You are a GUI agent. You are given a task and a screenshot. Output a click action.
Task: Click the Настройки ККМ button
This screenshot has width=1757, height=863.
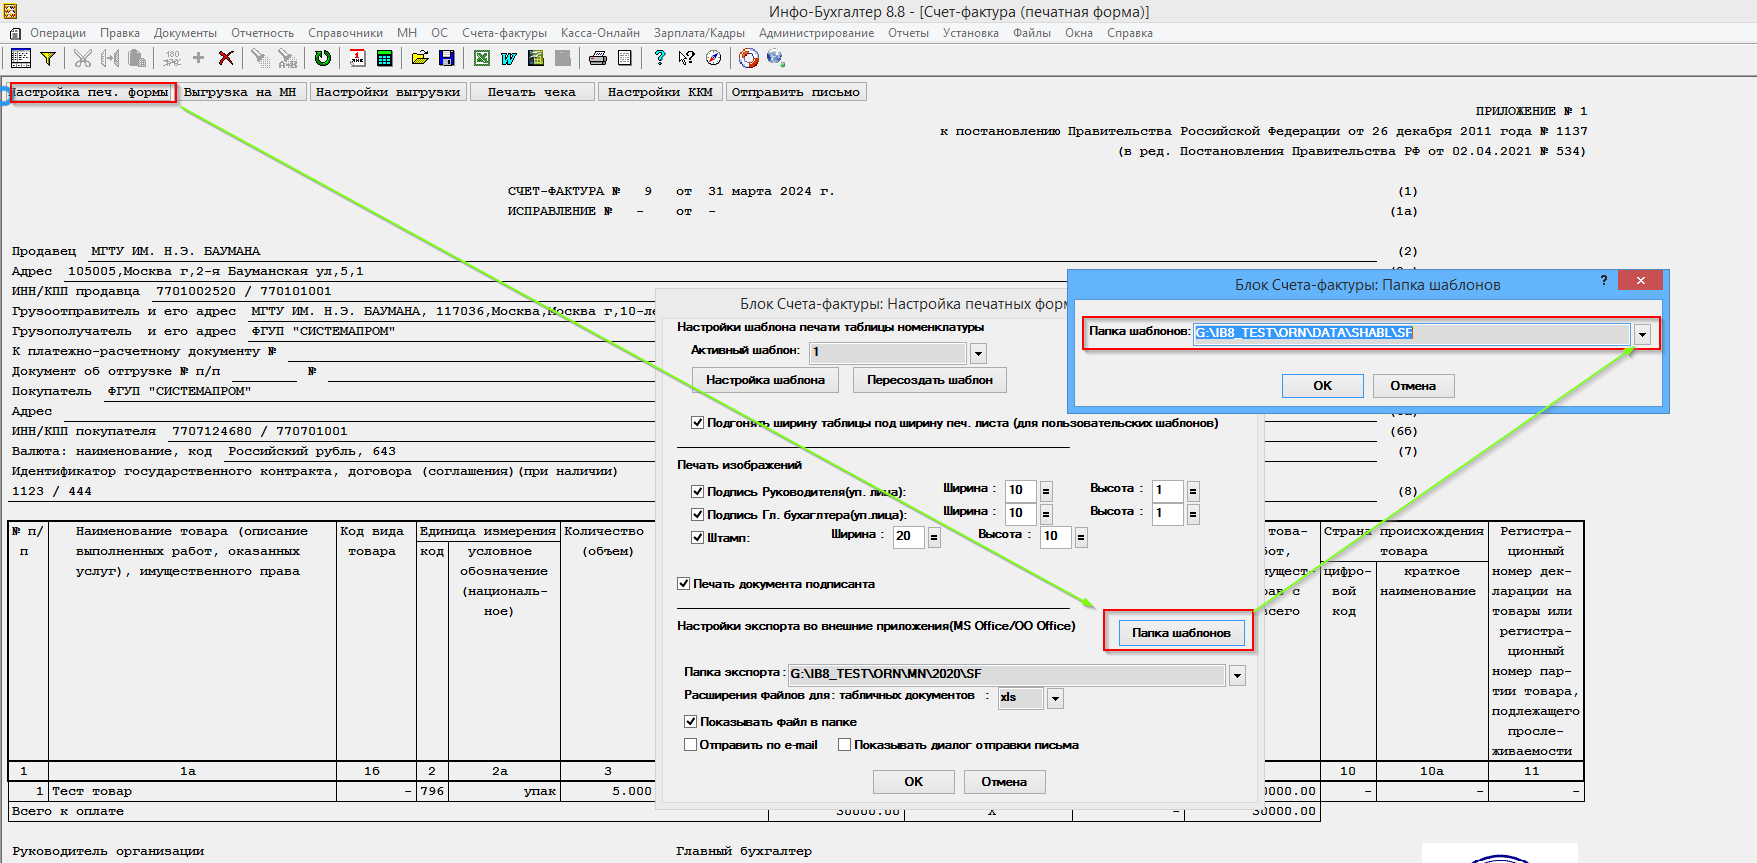tap(660, 92)
